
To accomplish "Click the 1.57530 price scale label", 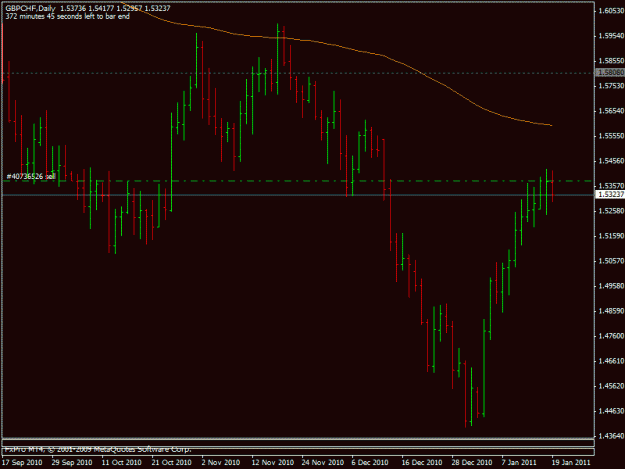I will pyautogui.click(x=611, y=86).
